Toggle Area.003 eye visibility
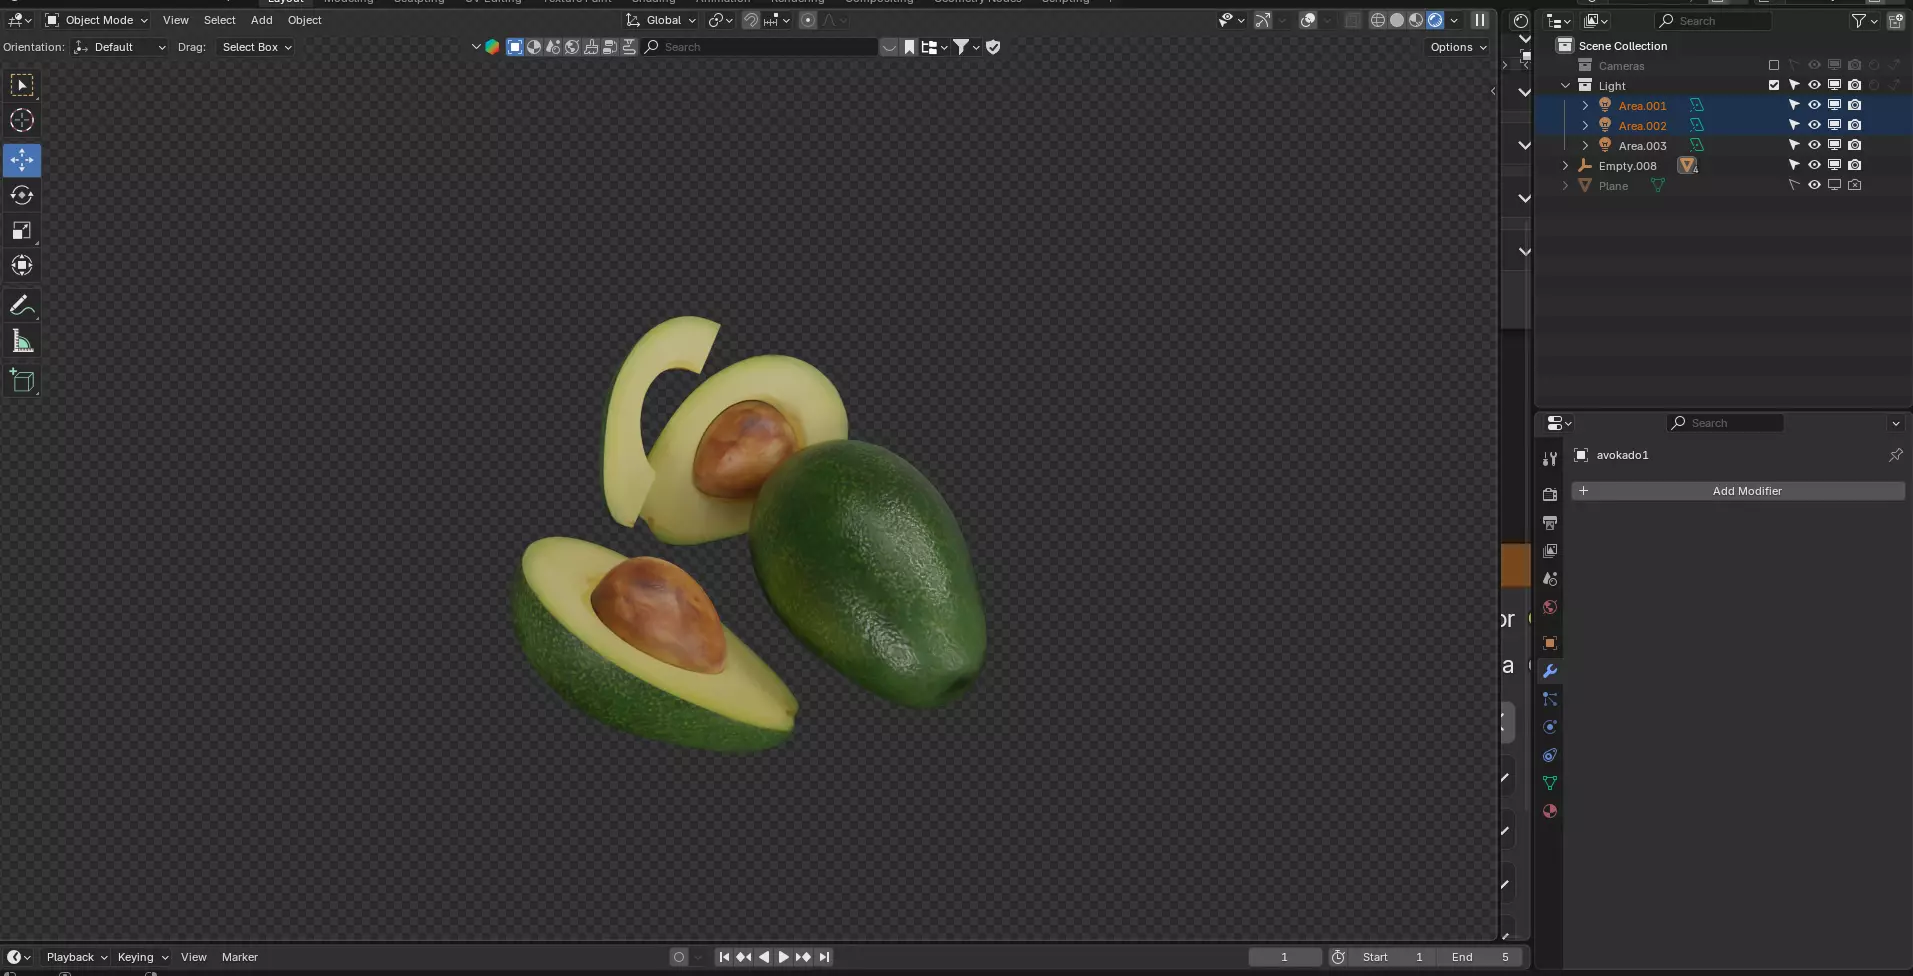Image resolution: width=1913 pixels, height=976 pixels. click(1814, 145)
